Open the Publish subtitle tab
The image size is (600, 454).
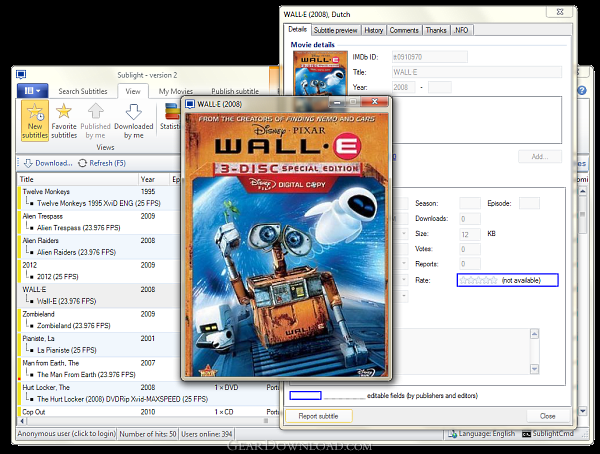pos(235,91)
